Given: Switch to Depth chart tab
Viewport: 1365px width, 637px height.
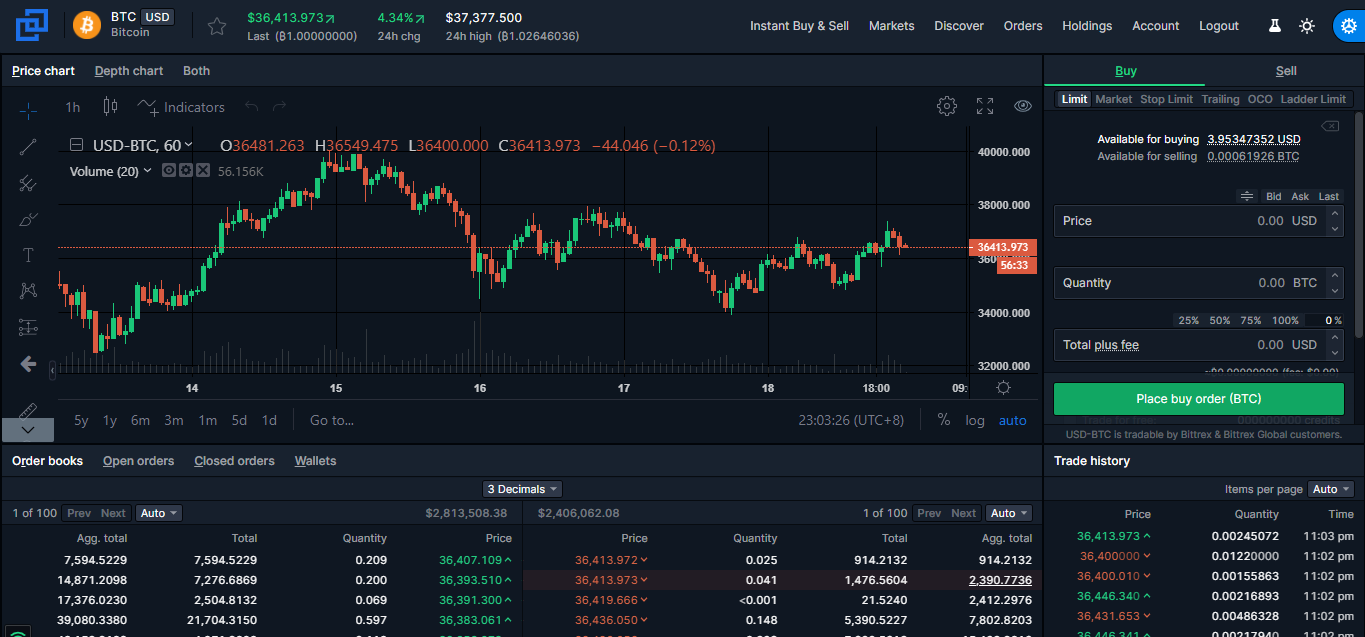Looking at the screenshot, I should 129,71.
